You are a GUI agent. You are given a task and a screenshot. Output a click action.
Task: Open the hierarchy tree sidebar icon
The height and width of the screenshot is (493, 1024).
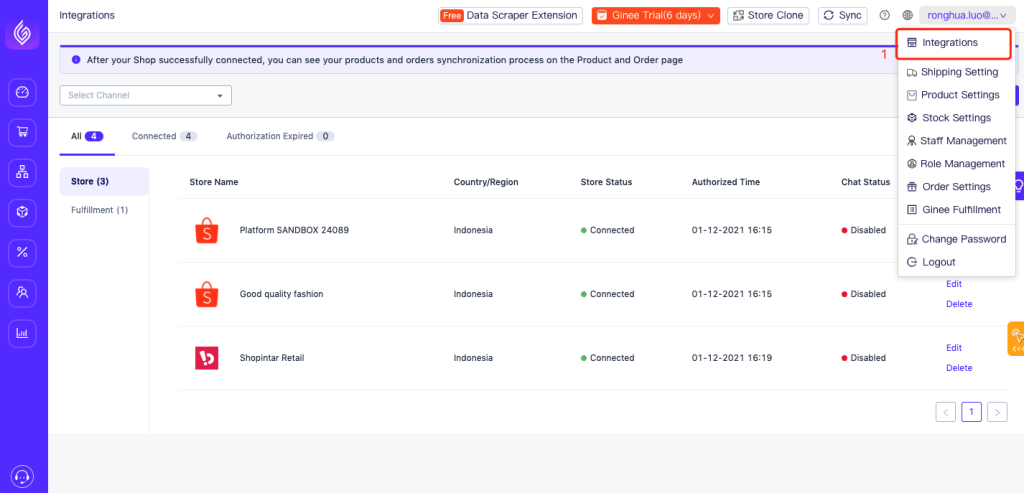coord(22,172)
